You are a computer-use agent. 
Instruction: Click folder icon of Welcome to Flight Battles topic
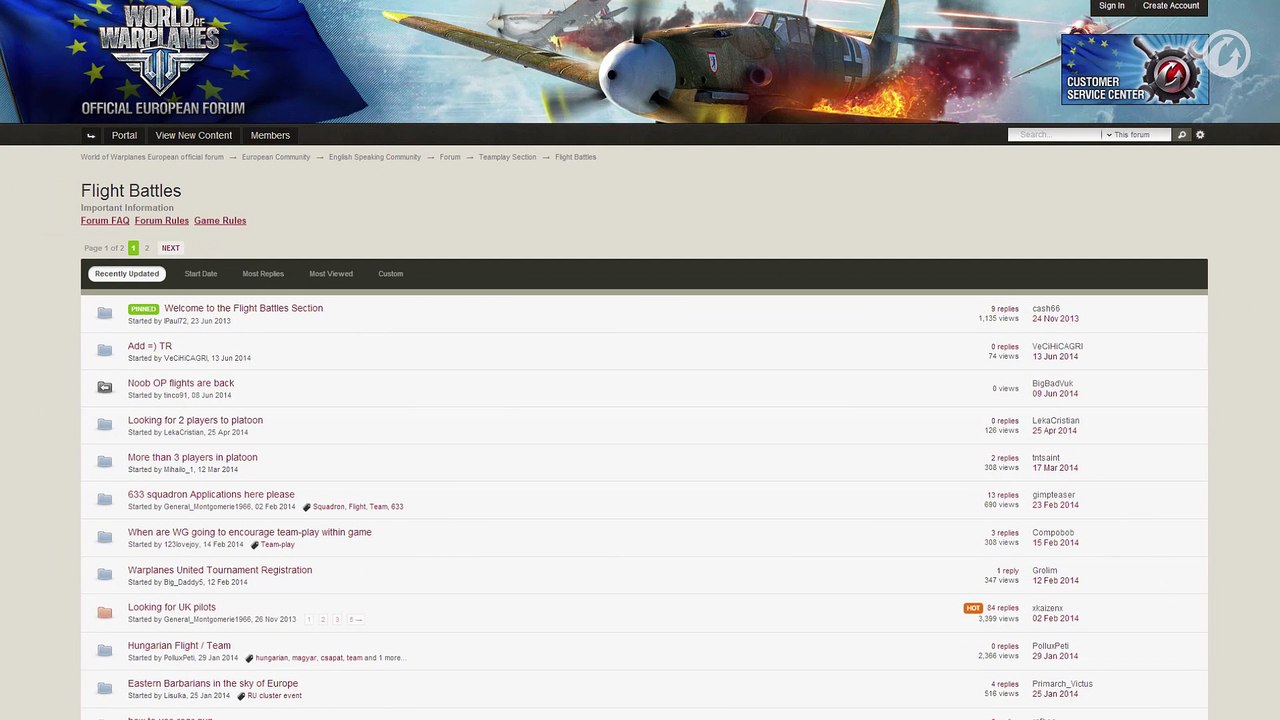point(104,313)
